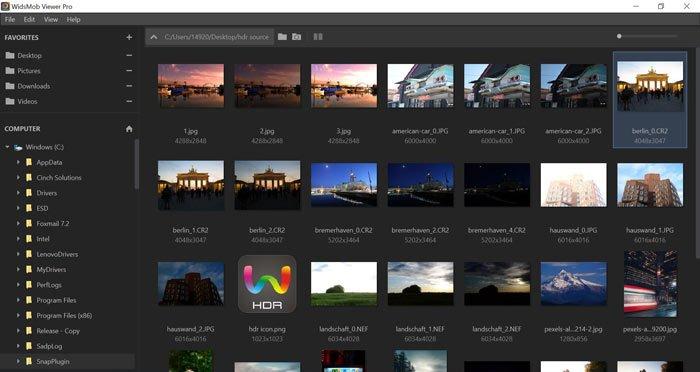Expand the Program Files folder
Viewport: 700px width, 372px height.
coord(18,300)
